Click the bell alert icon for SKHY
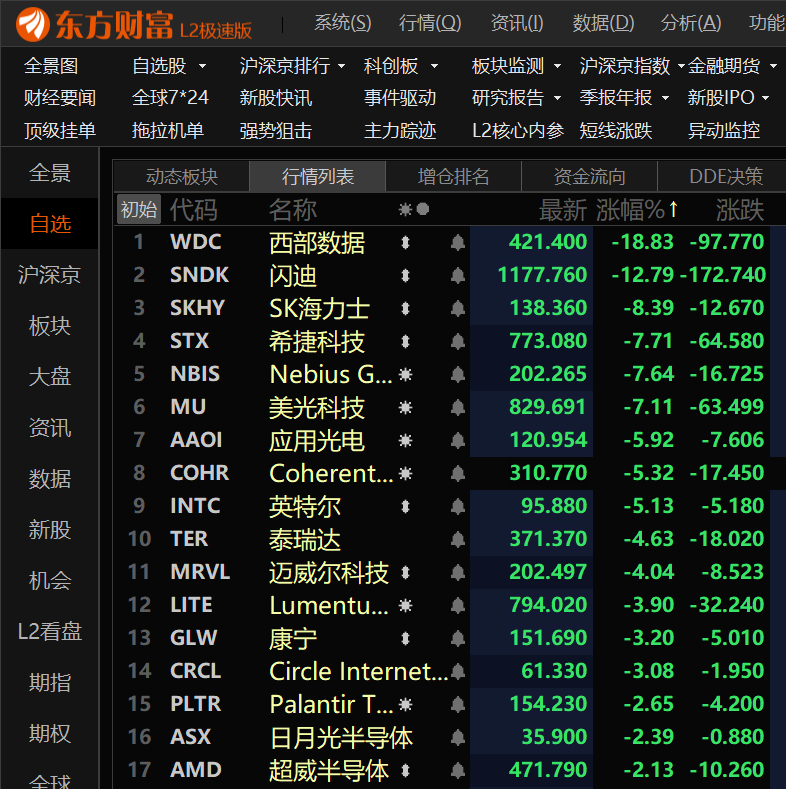 click(457, 308)
